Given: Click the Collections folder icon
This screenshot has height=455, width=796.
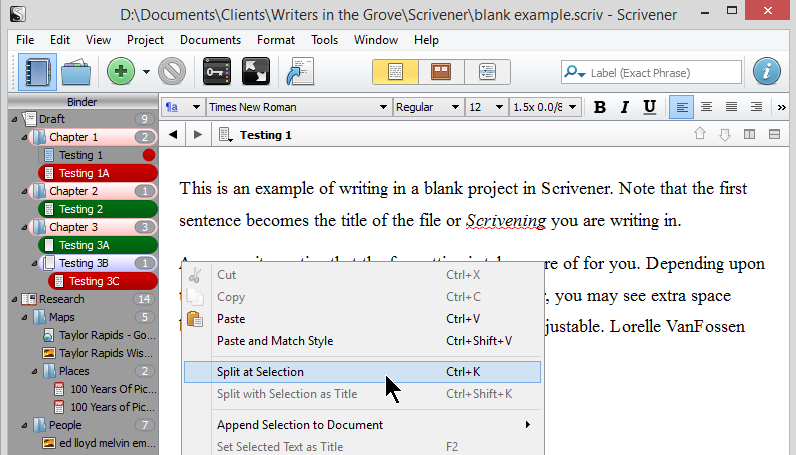Looking at the screenshot, I should pos(78,71).
